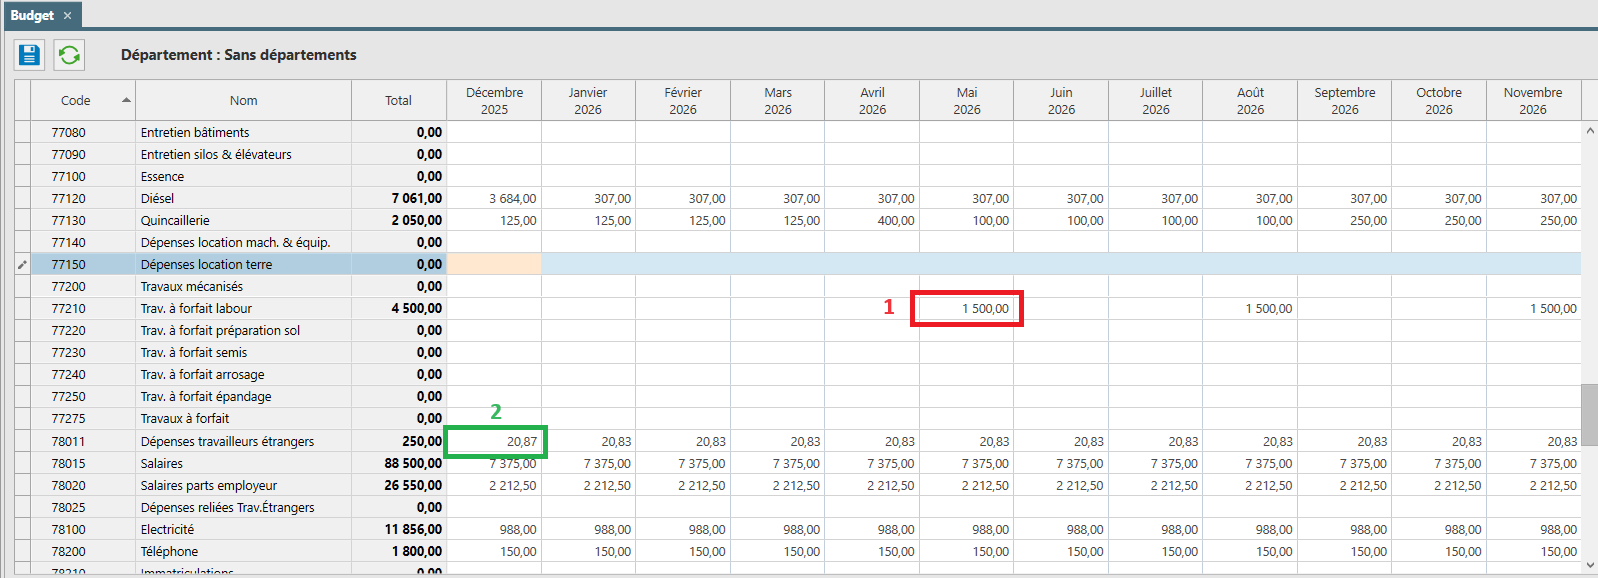The height and width of the screenshot is (578, 1598).
Task: Select Trav. à forfait épandage row
Action: click(206, 396)
